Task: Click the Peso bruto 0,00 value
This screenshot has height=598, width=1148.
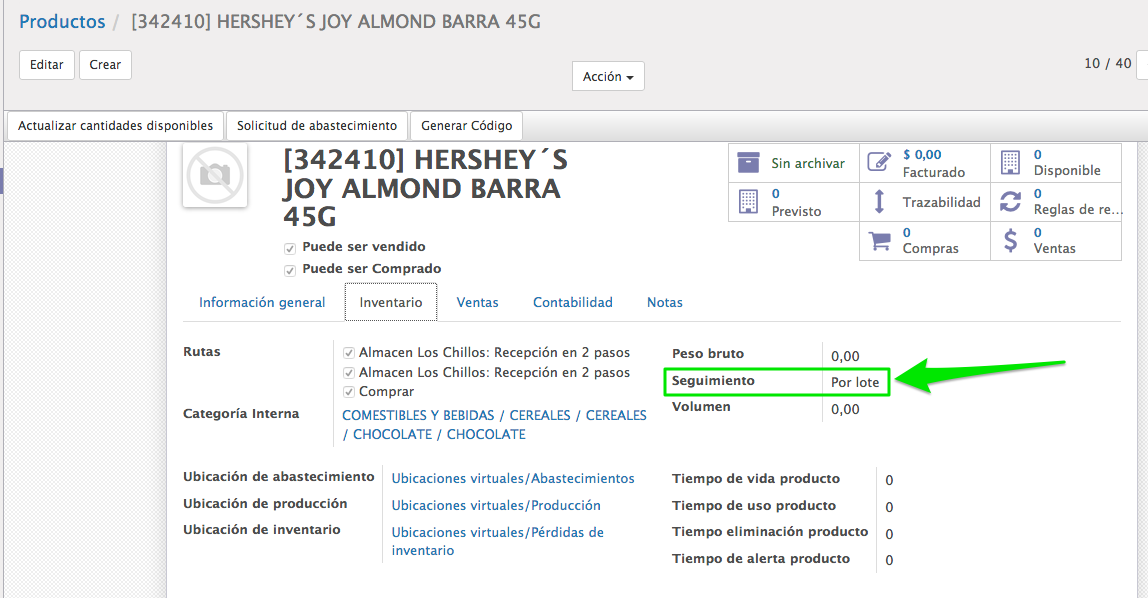Action: pos(845,356)
